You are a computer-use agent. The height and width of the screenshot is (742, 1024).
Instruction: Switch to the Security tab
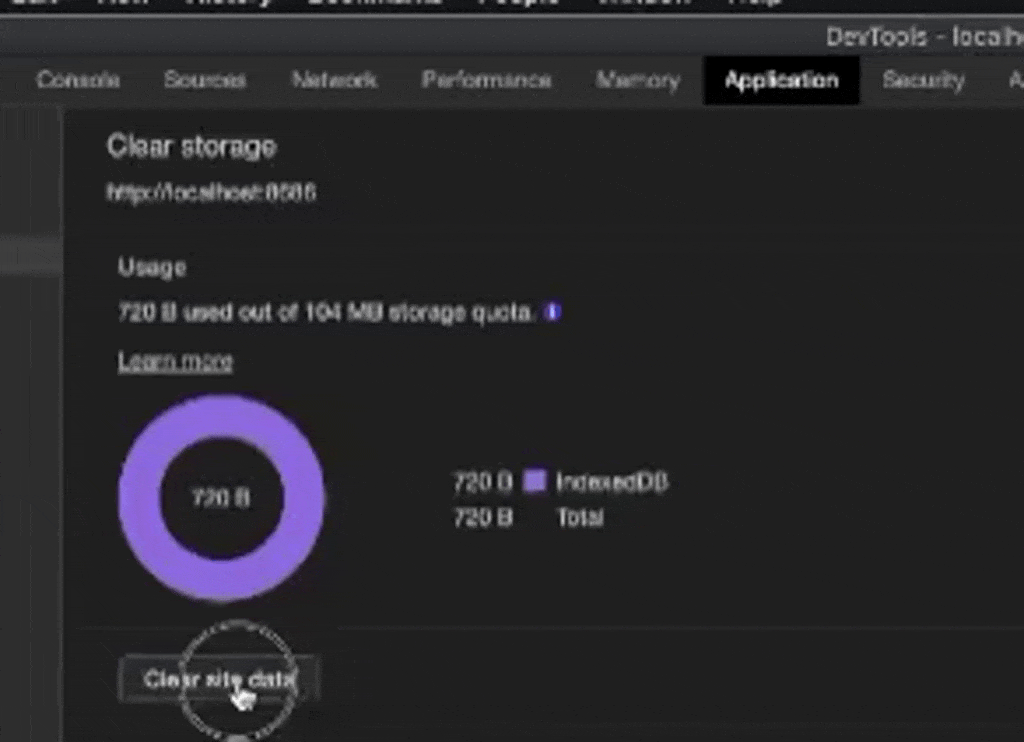pyautogui.click(x=922, y=80)
